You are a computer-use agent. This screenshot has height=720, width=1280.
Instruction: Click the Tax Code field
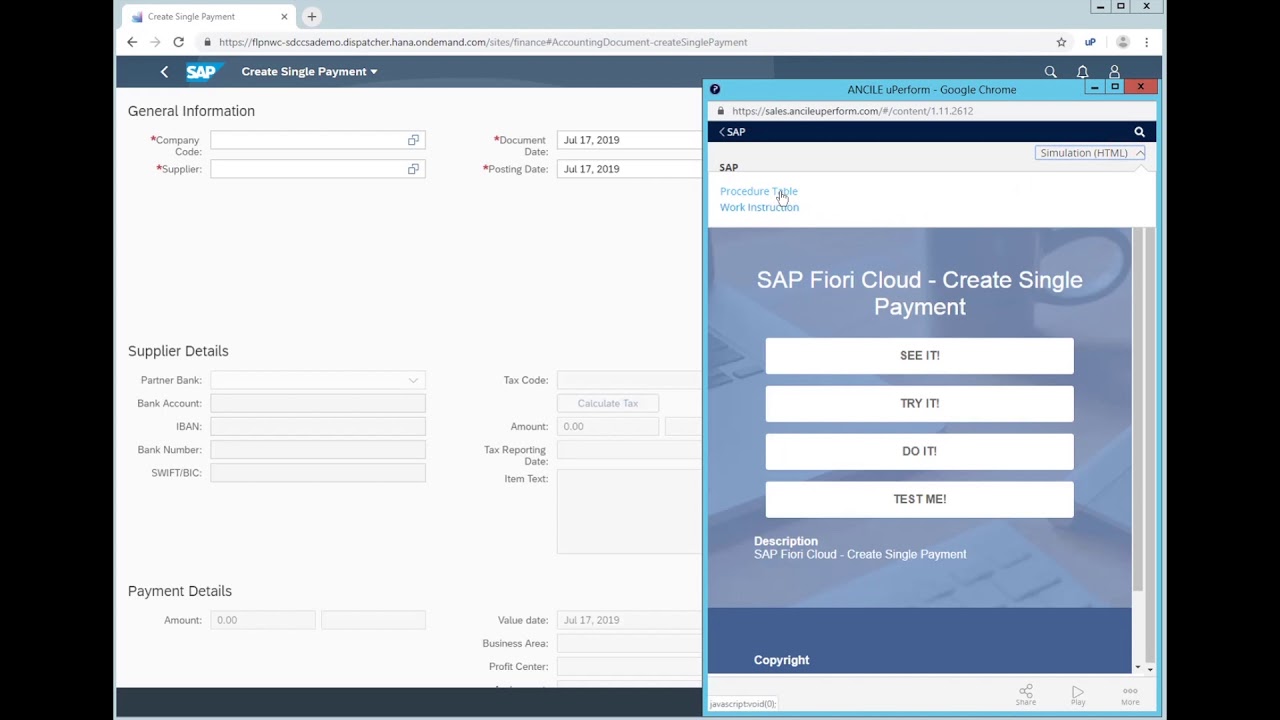click(629, 380)
